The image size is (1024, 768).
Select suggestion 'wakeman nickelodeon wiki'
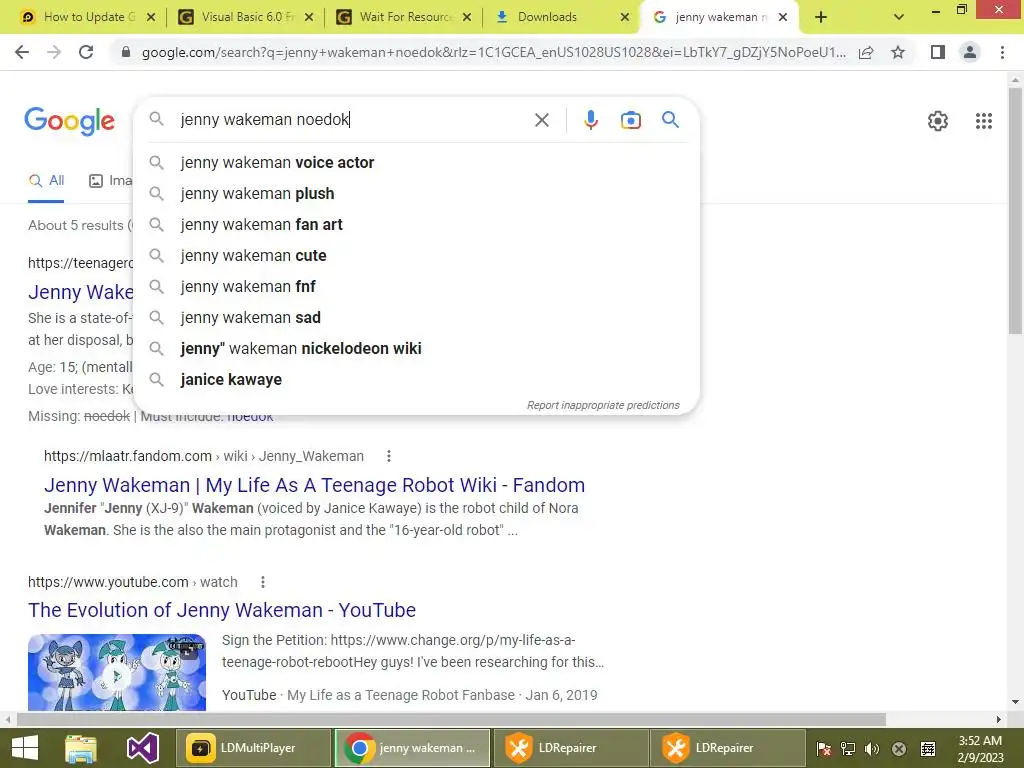416,349
